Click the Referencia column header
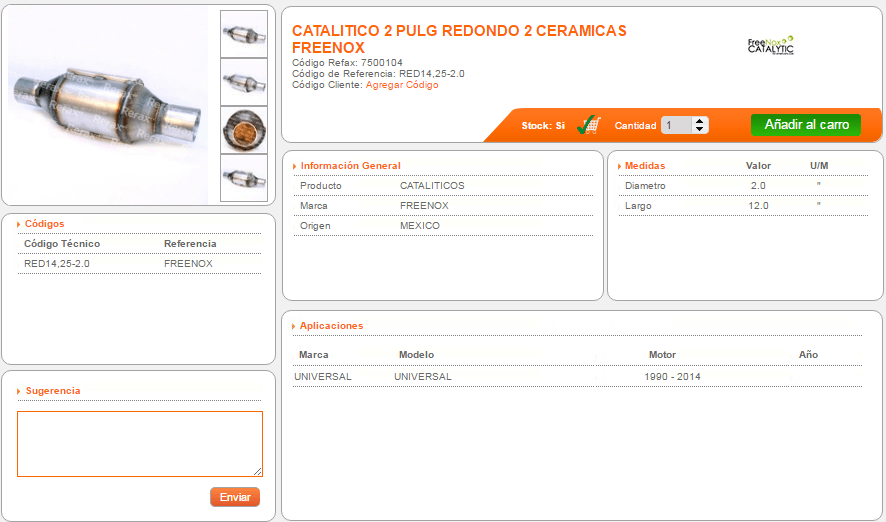This screenshot has width=886, height=522. (x=190, y=243)
